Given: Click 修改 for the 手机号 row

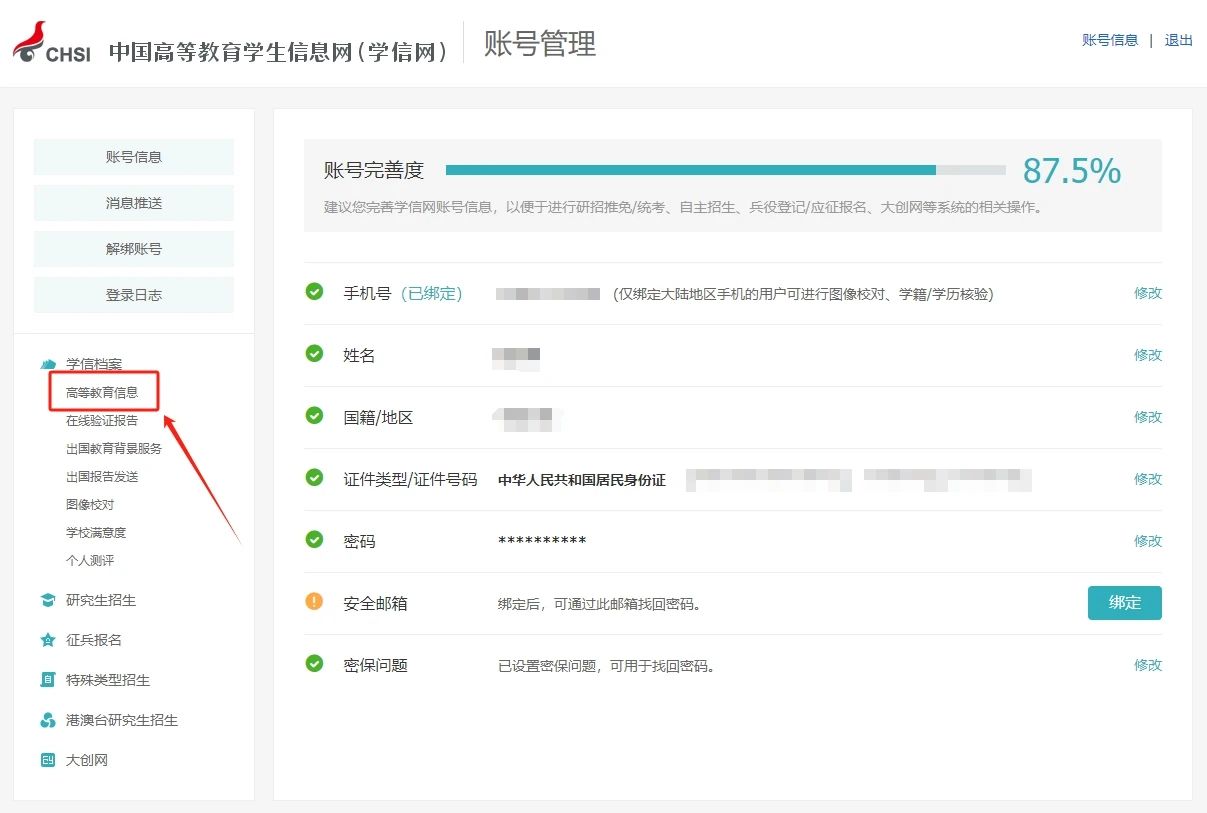Looking at the screenshot, I should click(x=1148, y=293).
